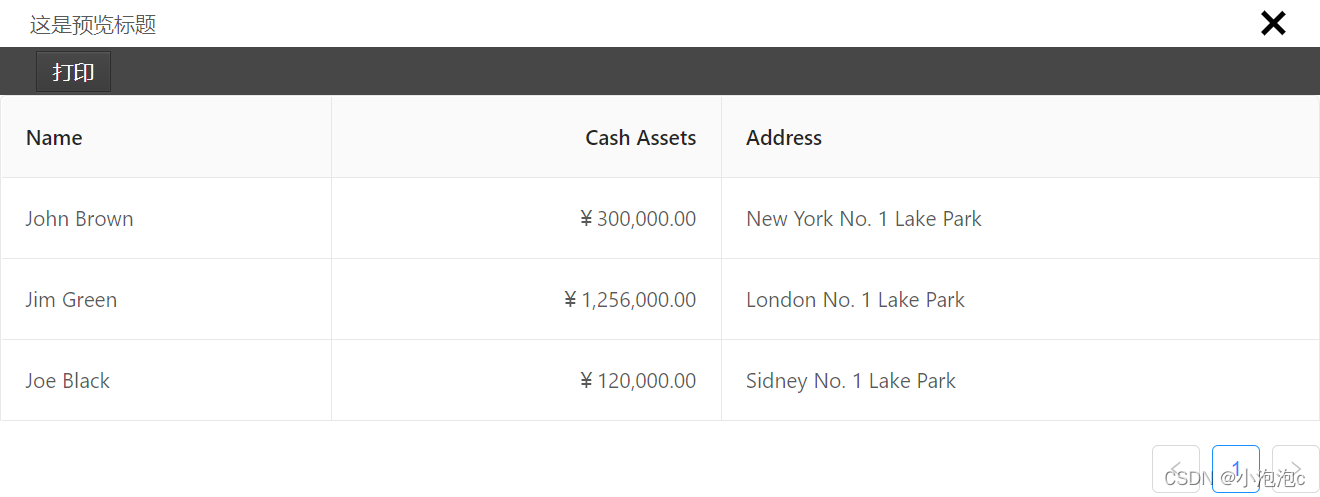Click London No. 1 Lake Park address
This screenshot has width=1320, height=497.
tap(856, 300)
